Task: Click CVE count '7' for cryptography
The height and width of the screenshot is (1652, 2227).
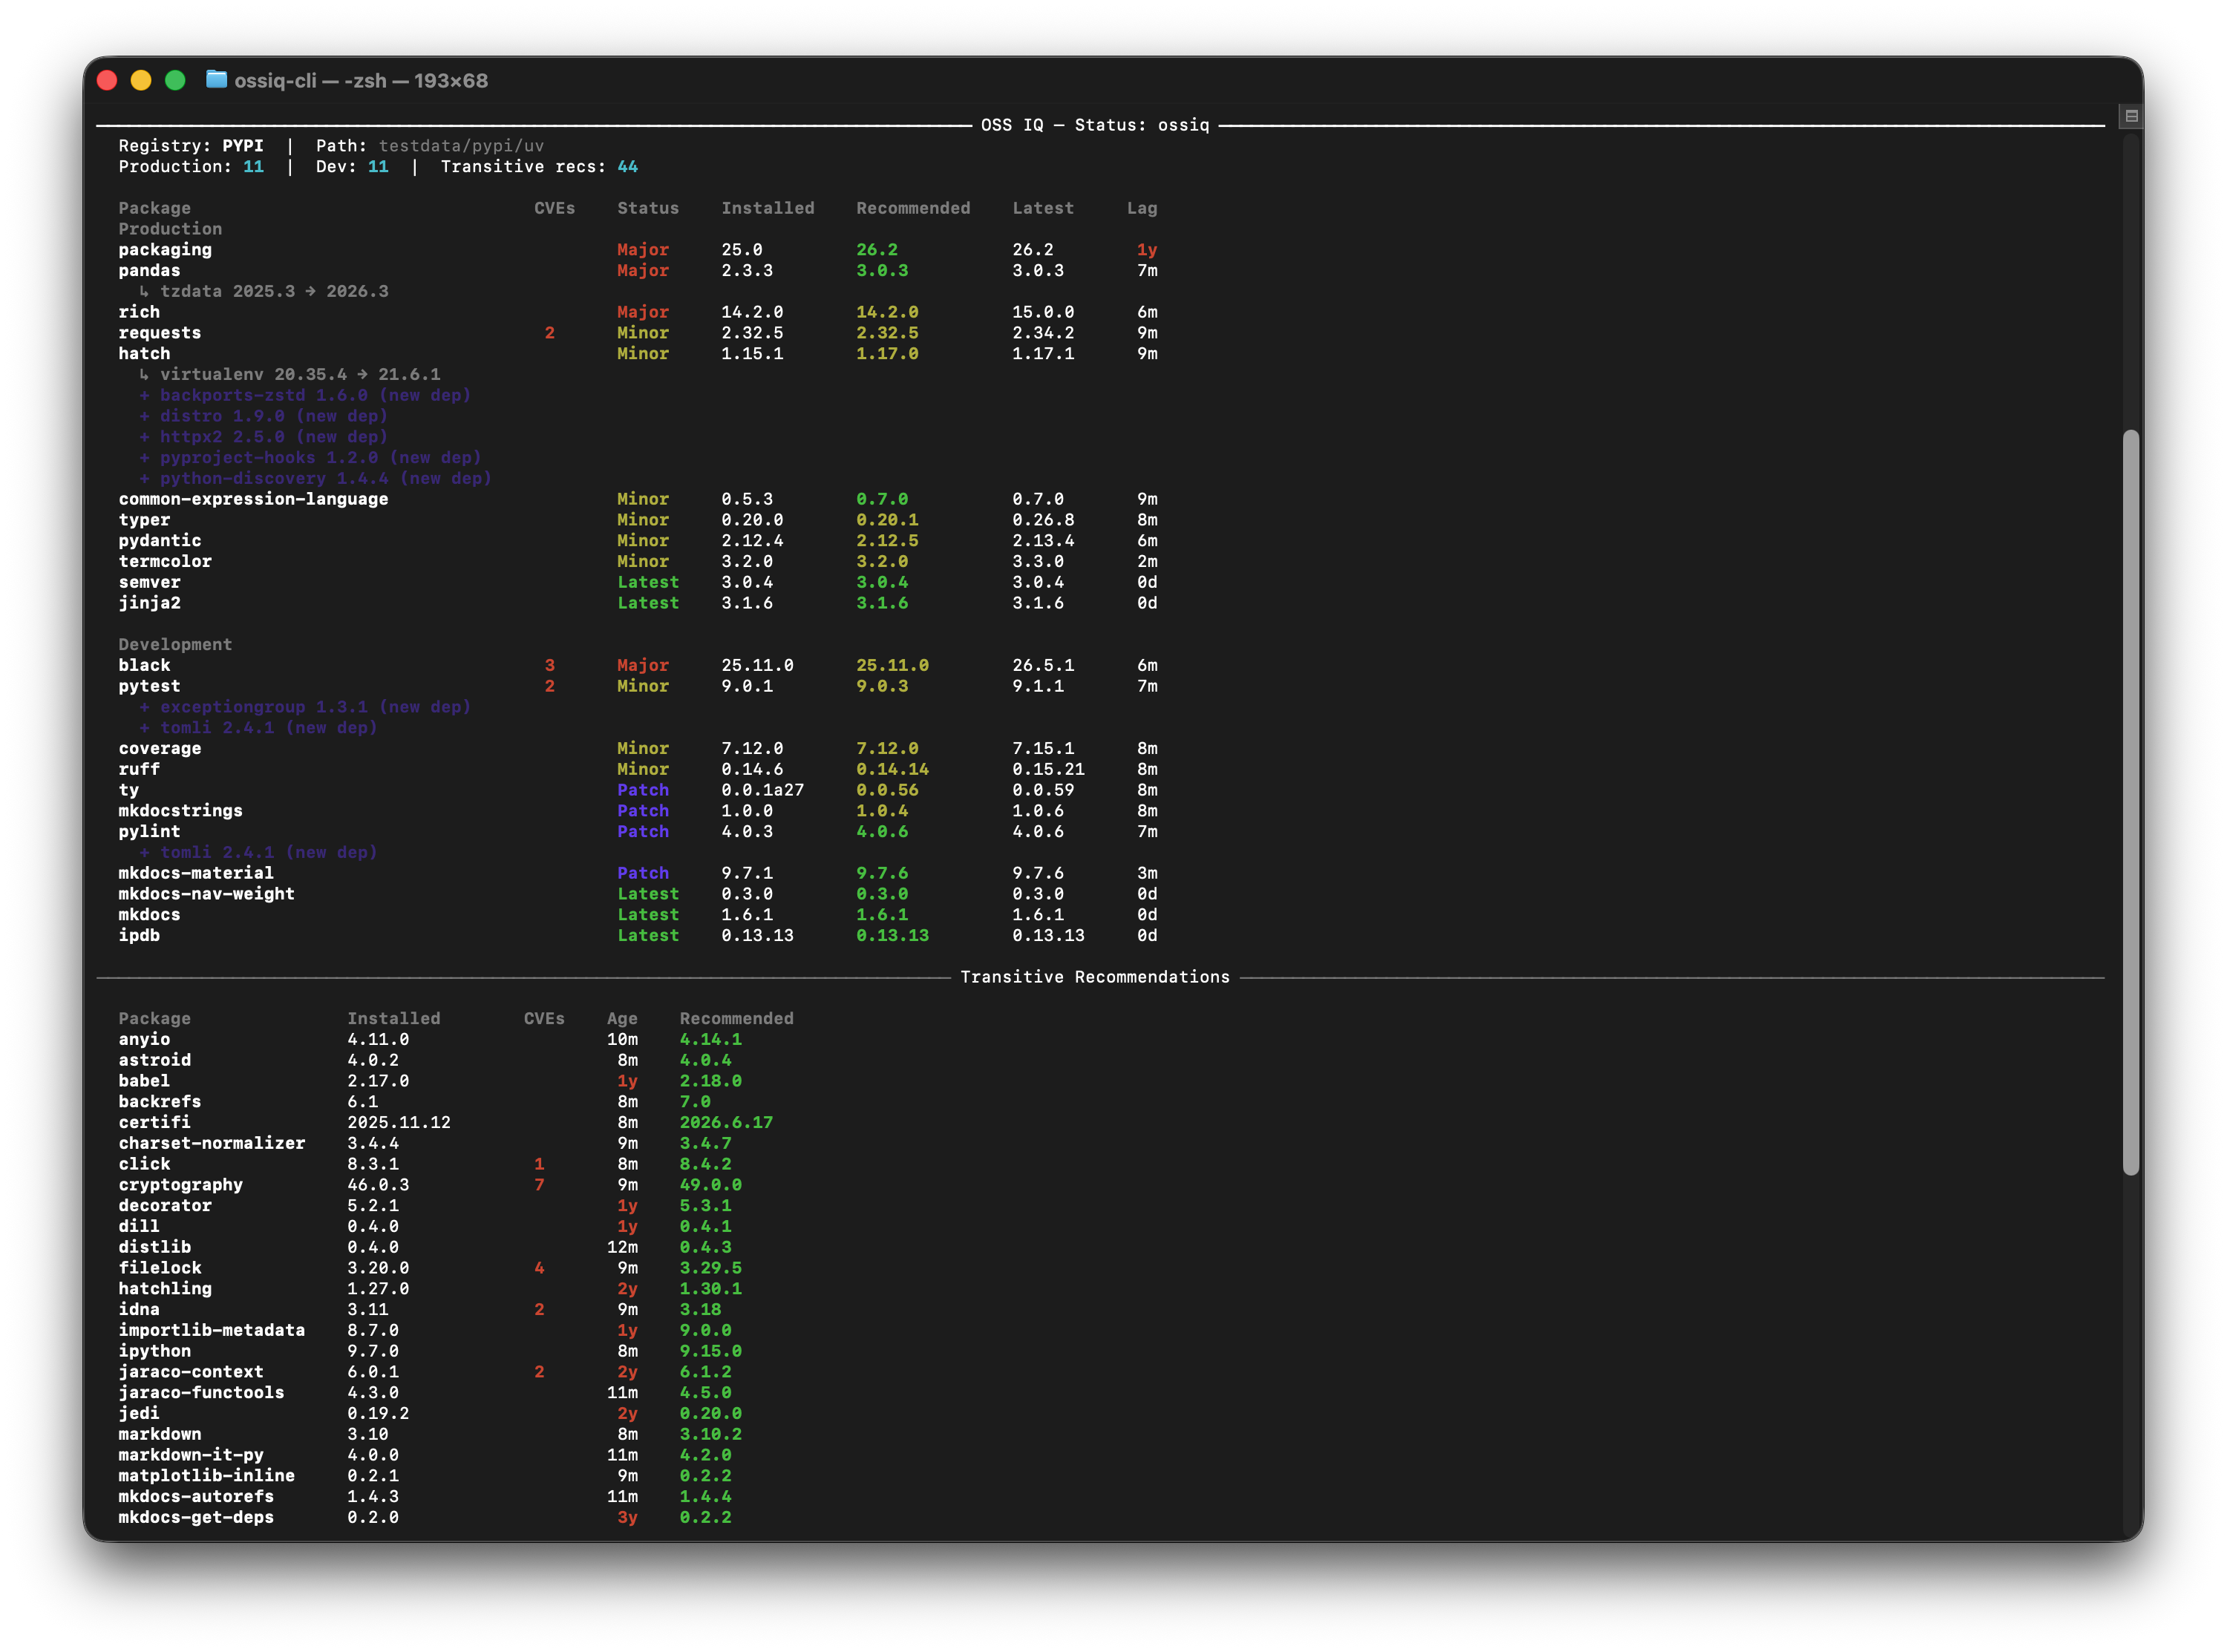Action: click(x=539, y=1186)
